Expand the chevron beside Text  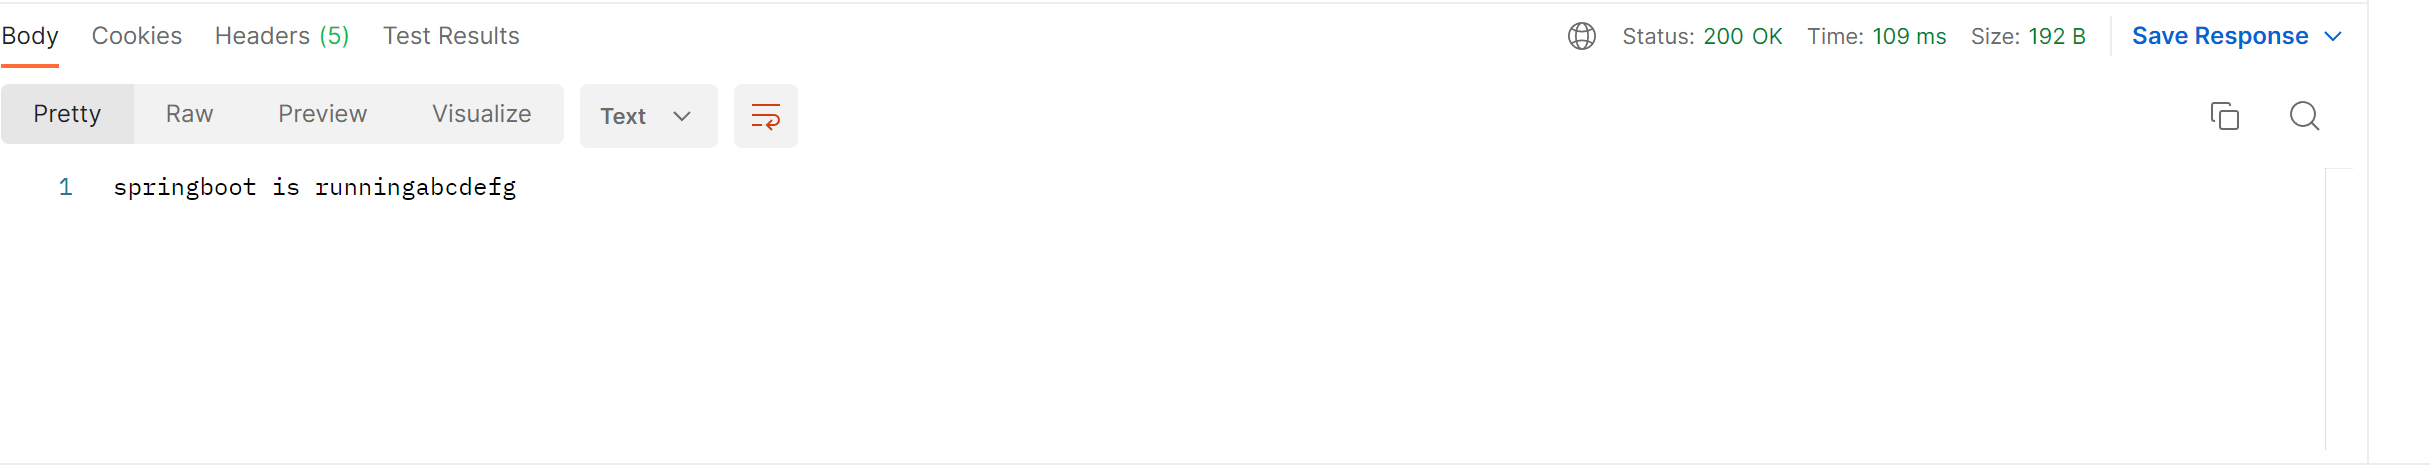coord(682,116)
